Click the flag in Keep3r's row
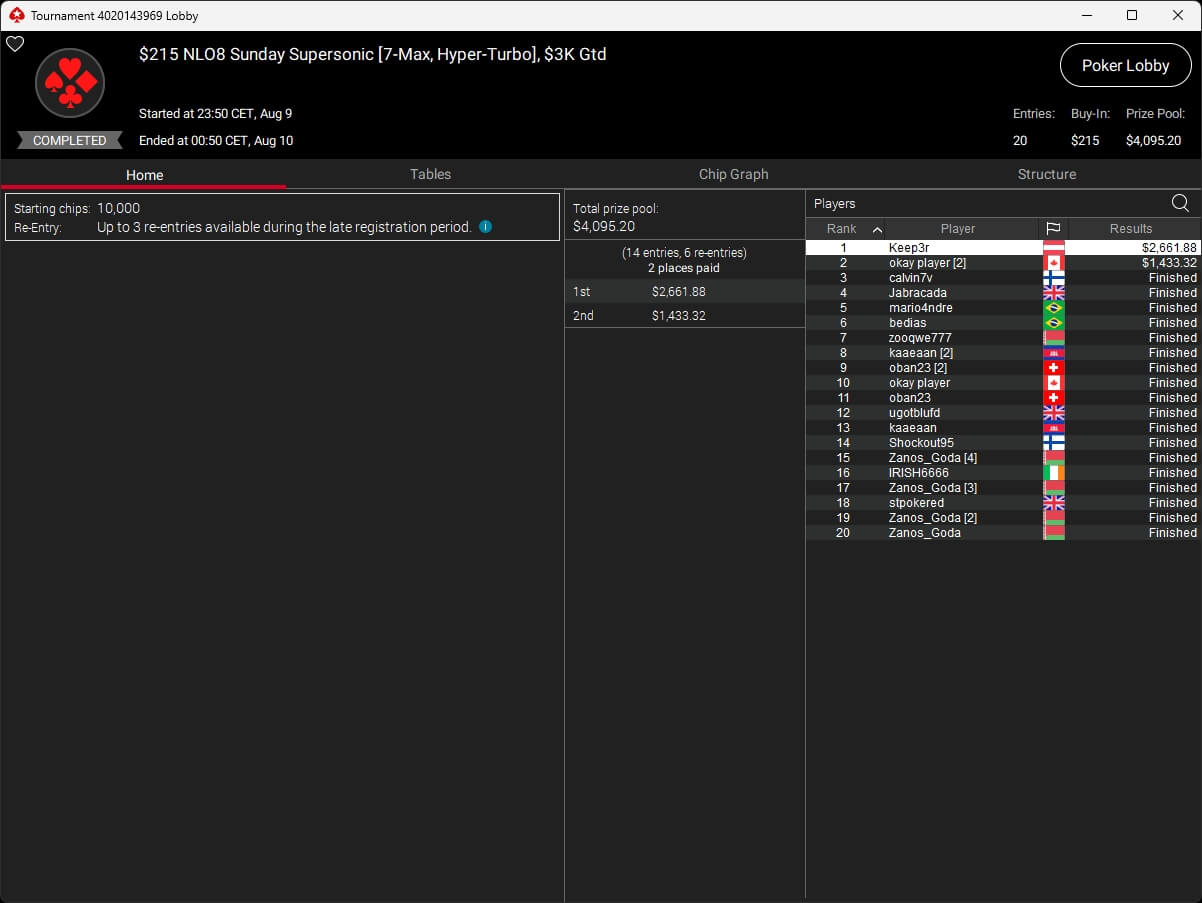The width and height of the screenshot is (1202, 903). click(x=1054, y=248)
